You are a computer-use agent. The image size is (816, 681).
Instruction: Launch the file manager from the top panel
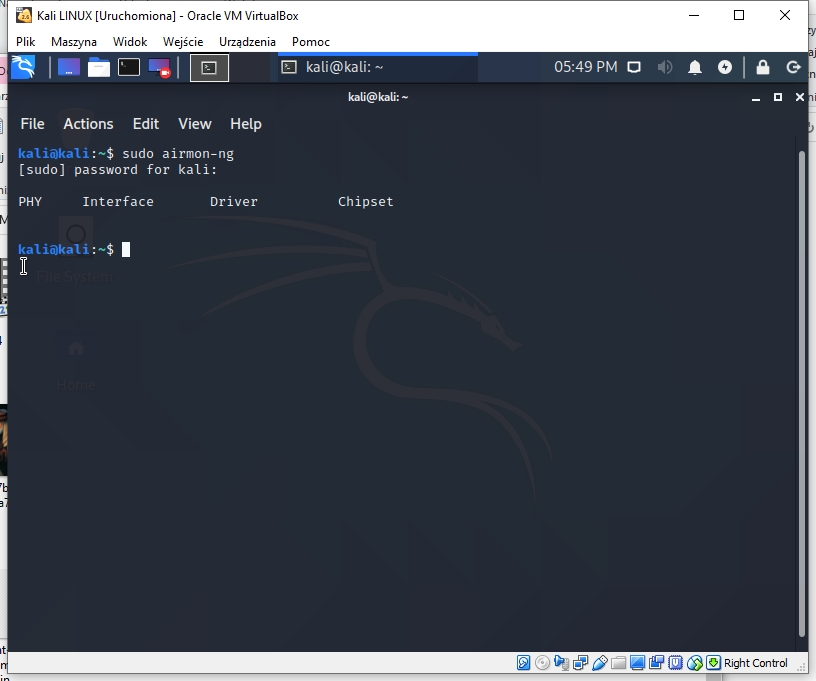click(99, 67)
